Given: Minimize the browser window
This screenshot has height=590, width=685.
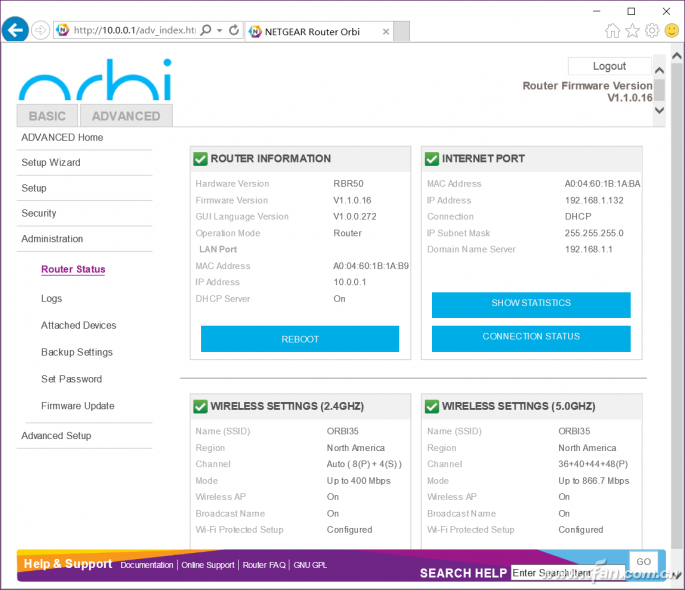Looking at the screenshot, I should 597,11.
